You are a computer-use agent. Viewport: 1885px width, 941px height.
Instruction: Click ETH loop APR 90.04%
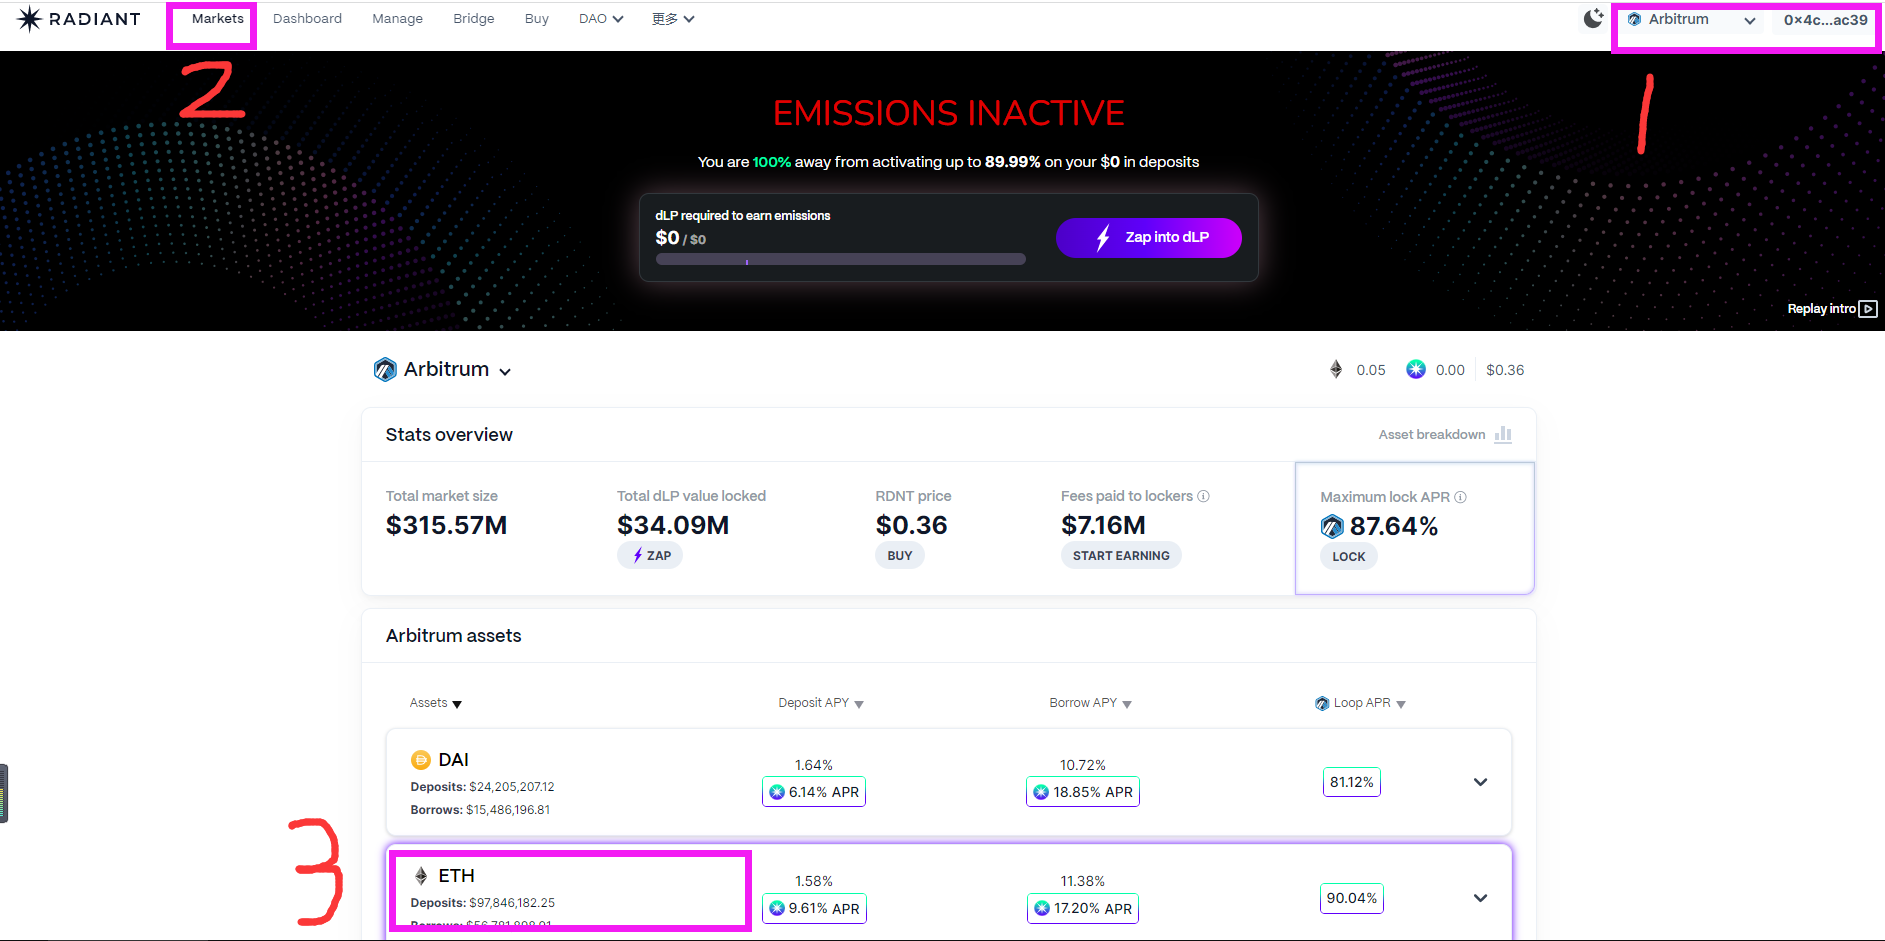pyautogui.click(x=1352, y=898)
